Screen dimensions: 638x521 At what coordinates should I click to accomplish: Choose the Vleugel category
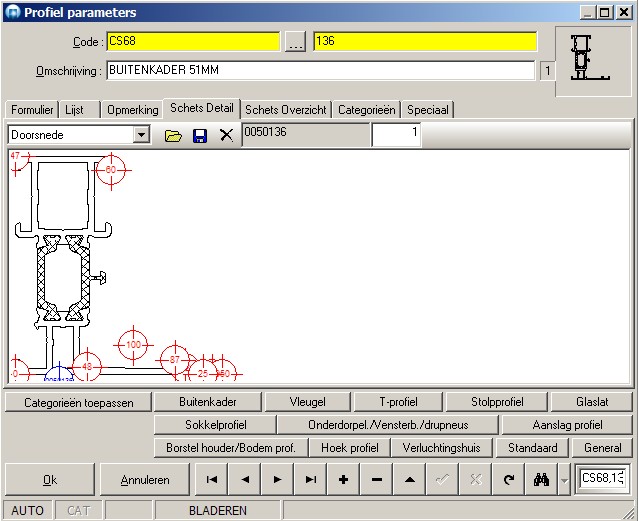coord(308,402)
